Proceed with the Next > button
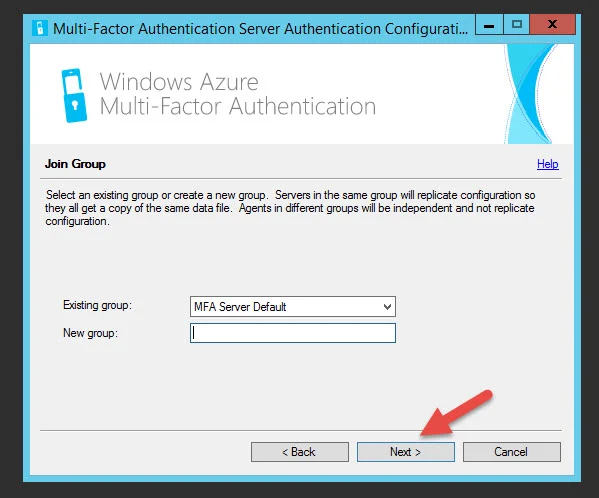599x498 pixels. [x=406, y=452]
